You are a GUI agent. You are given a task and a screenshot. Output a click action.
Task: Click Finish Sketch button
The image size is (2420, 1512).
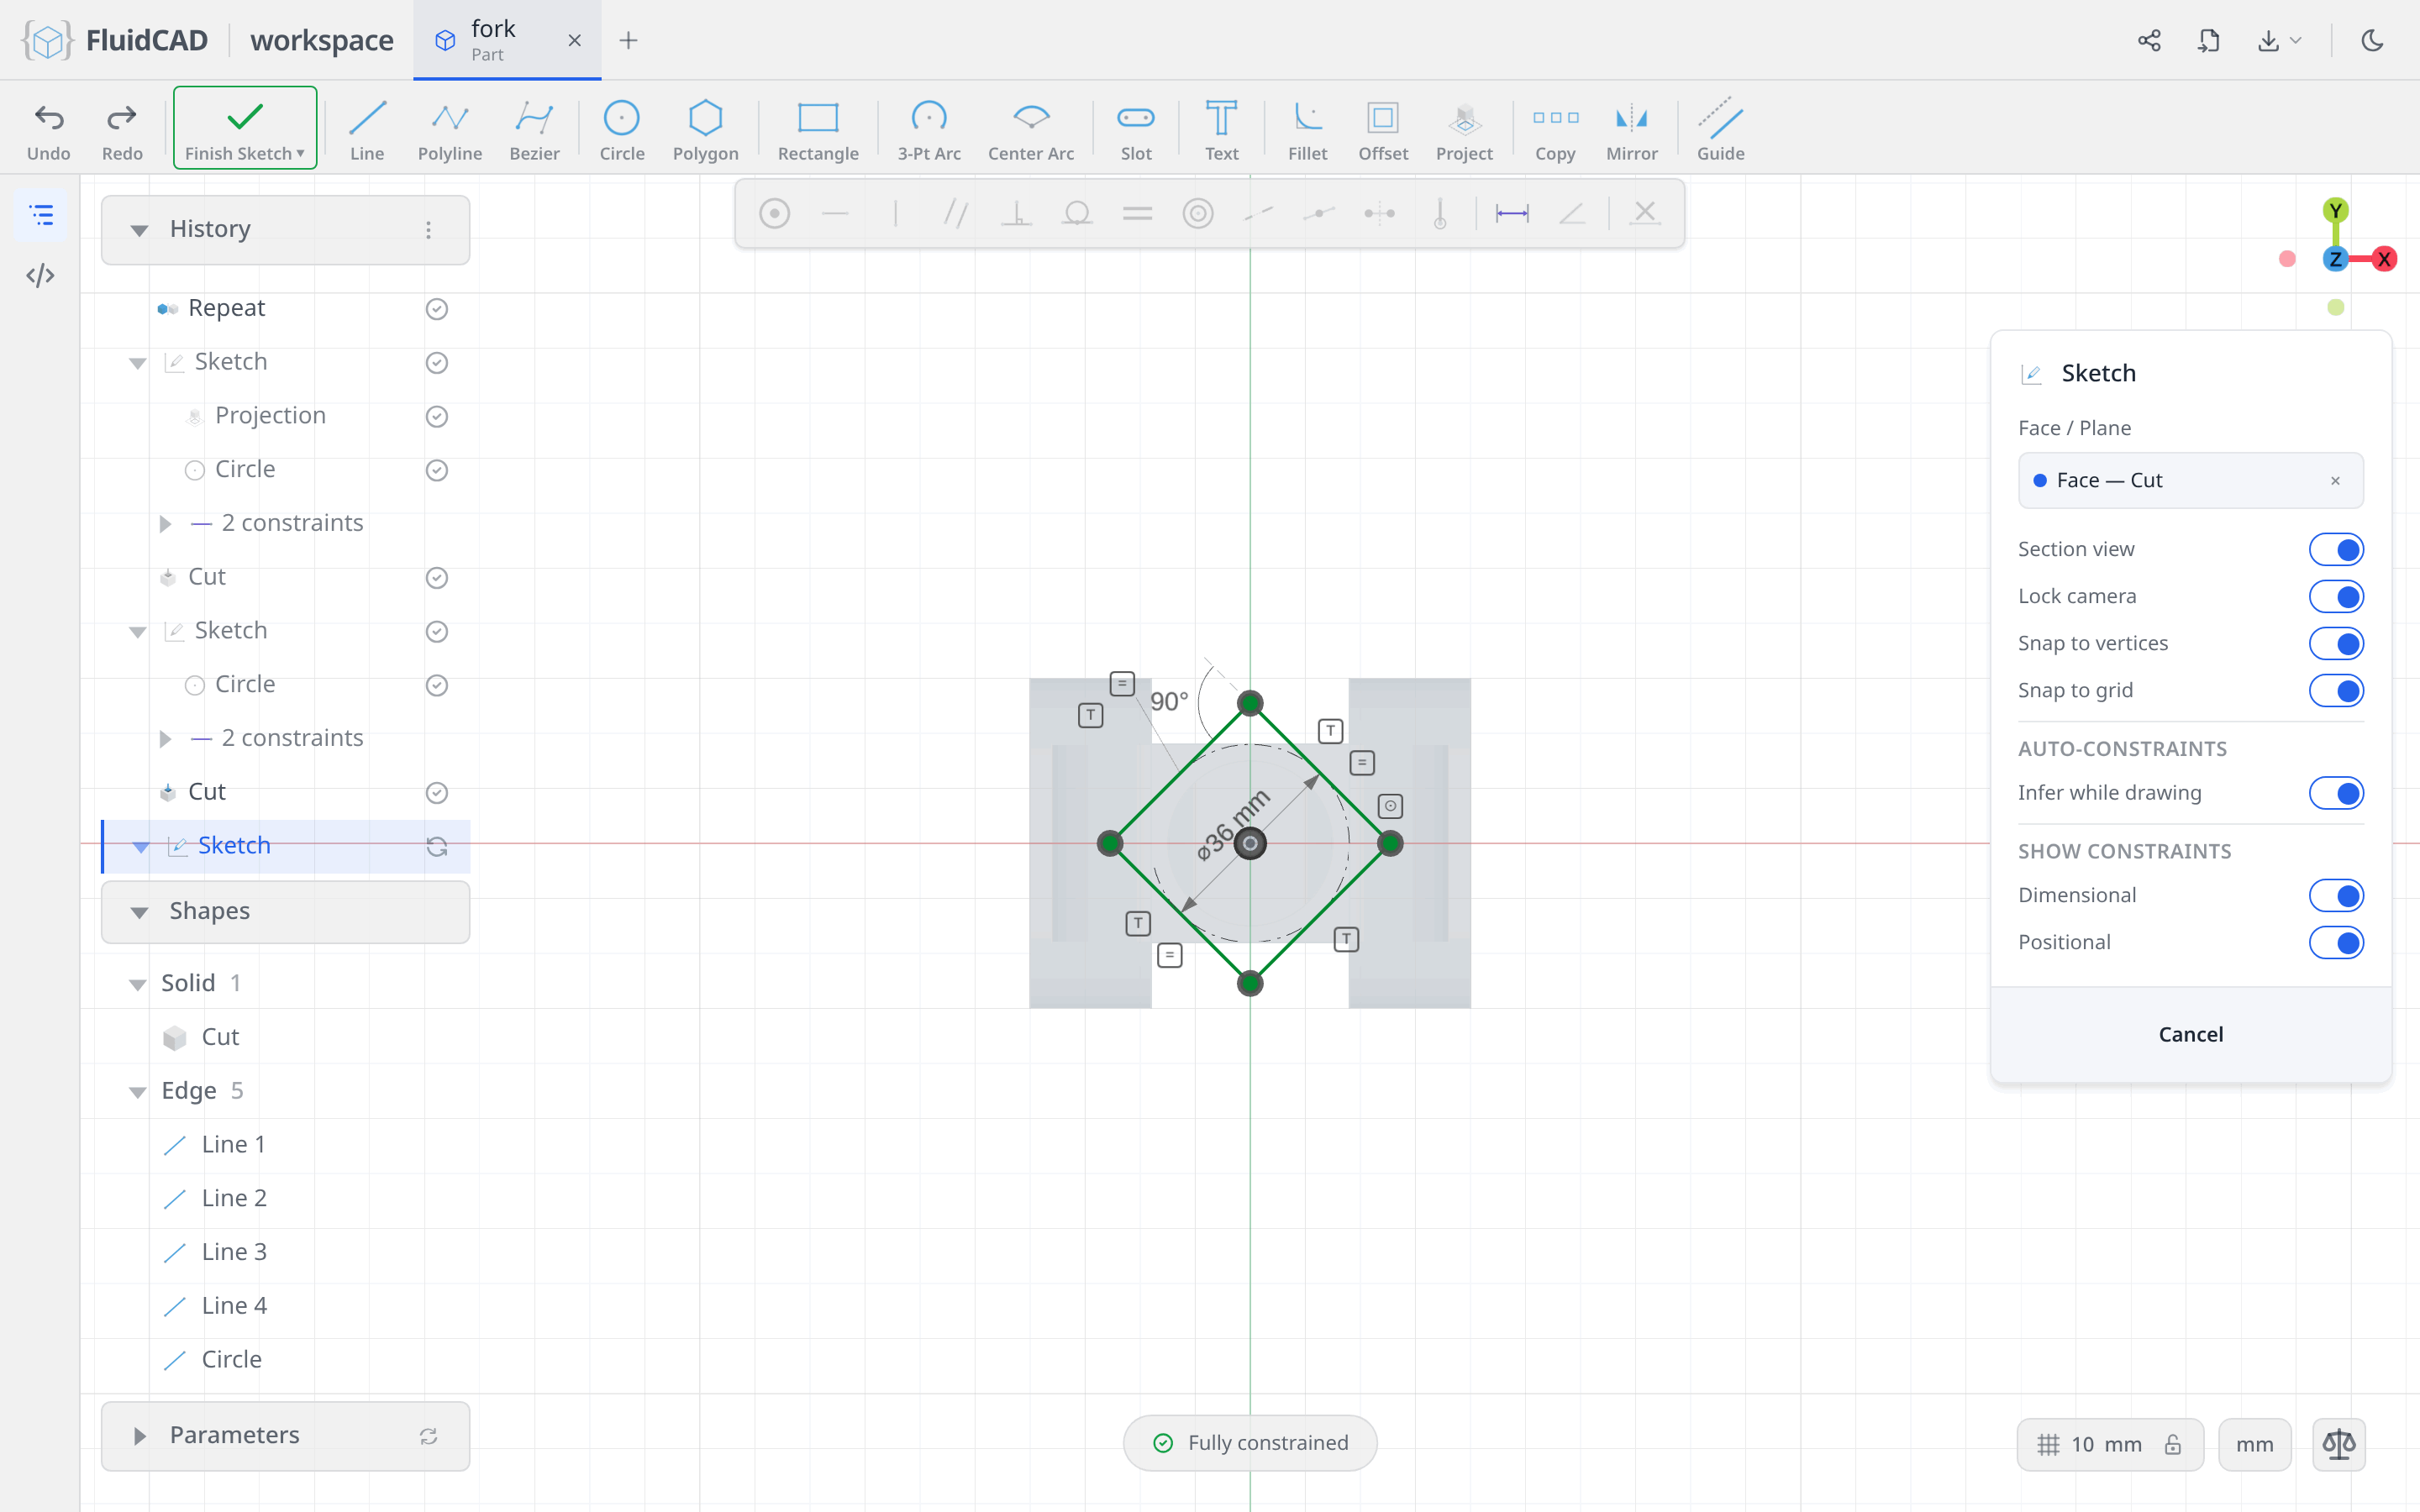coord(245,127)
